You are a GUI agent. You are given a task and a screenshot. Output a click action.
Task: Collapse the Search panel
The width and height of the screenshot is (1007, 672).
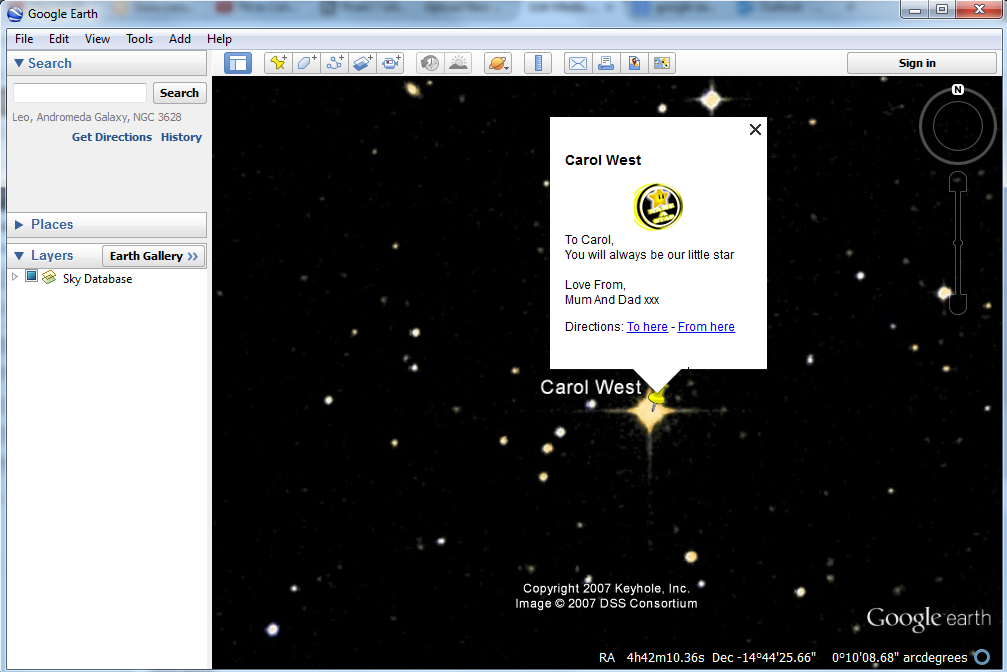[19, 63]
